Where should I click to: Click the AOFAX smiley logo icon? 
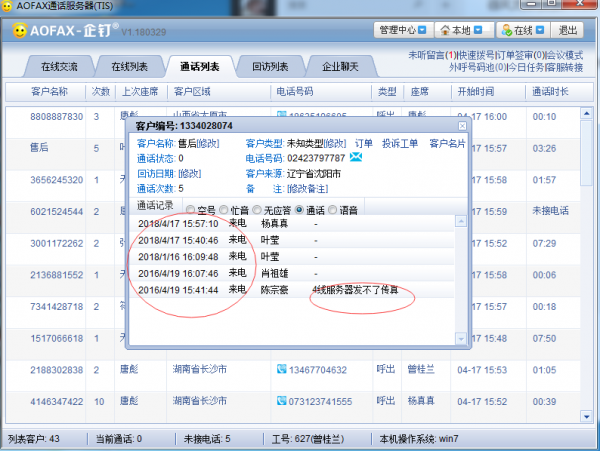pyautogui.click(x=20, y=30)
